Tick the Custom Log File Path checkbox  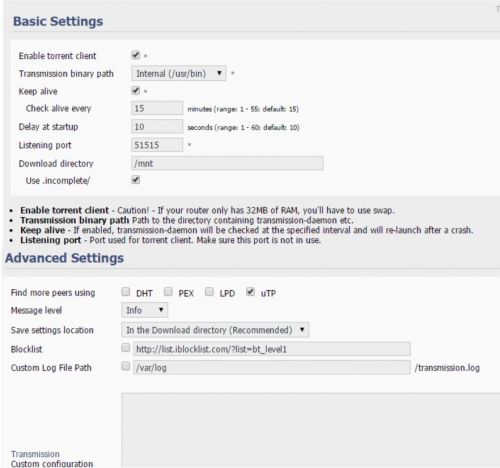pyautogui.click(x=126, y=366)
